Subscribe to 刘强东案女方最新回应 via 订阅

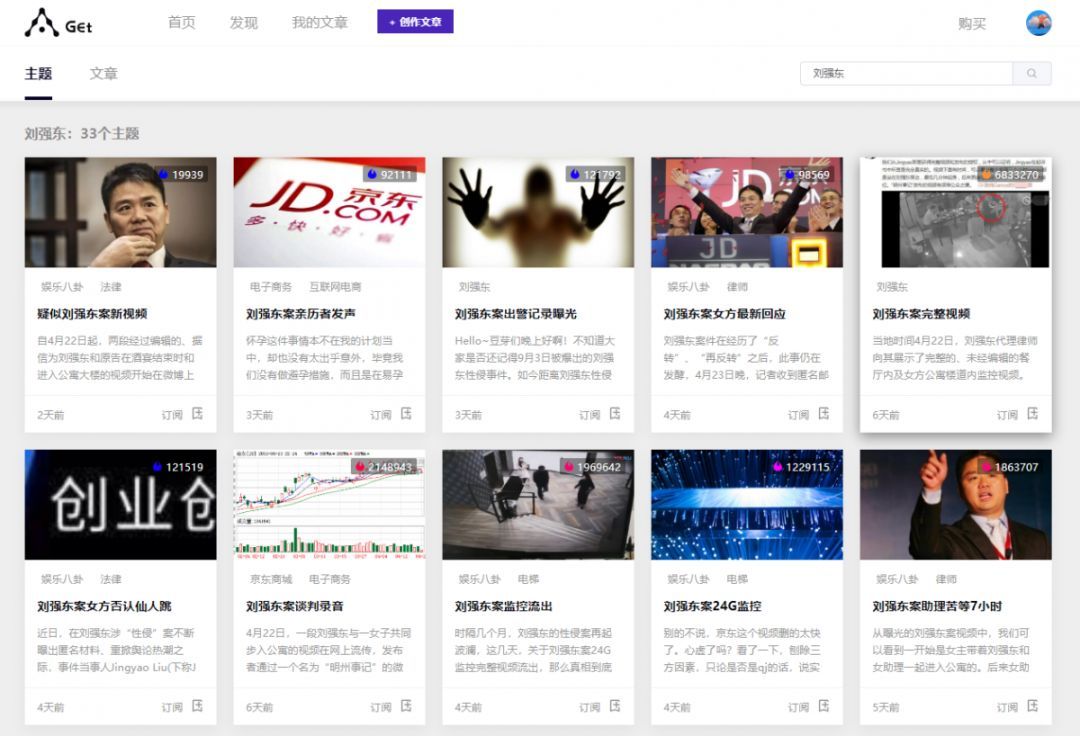coord(798,414)
